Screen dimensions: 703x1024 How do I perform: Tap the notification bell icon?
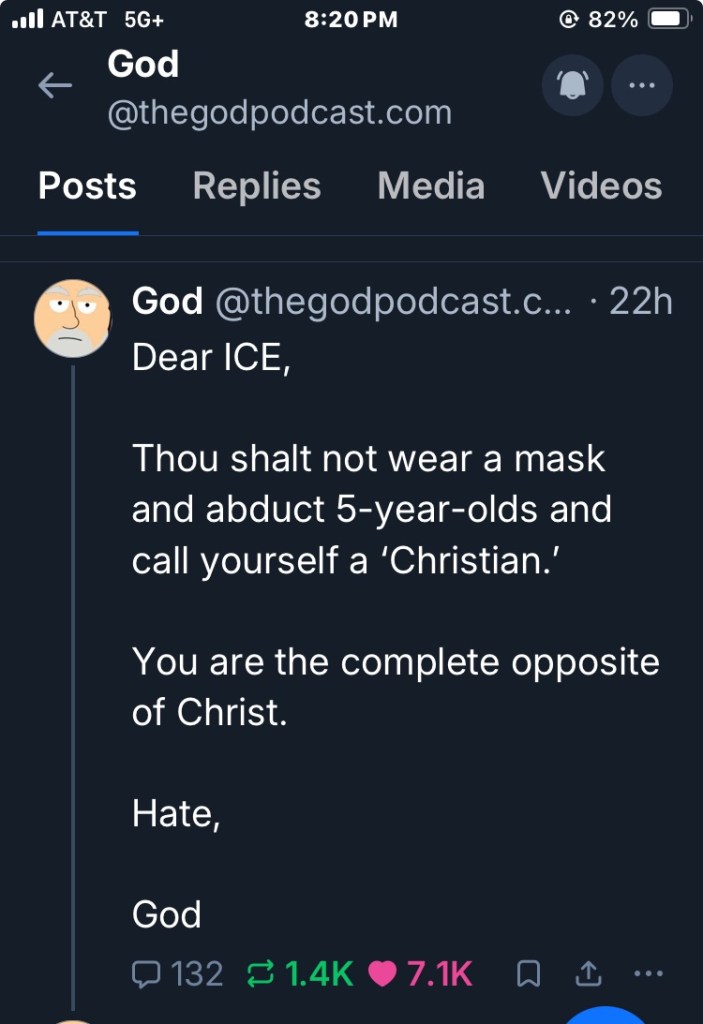[x=572, y=86]
